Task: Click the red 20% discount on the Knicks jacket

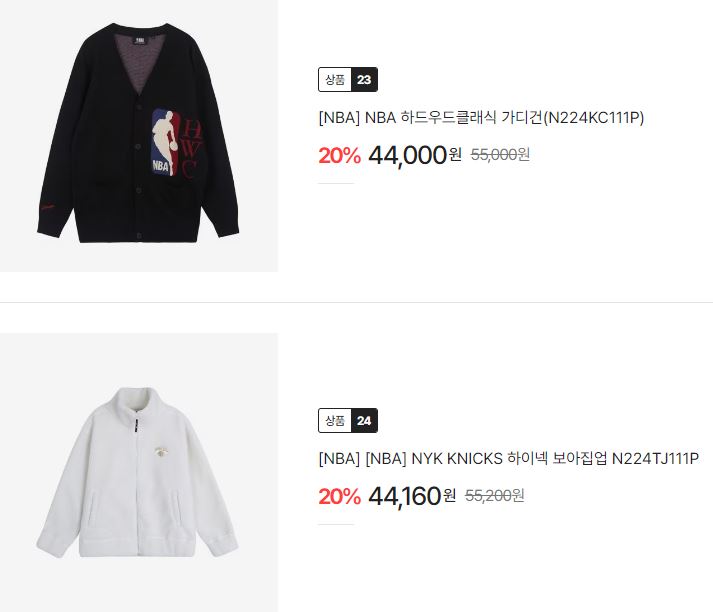Action: click(339, 497)
